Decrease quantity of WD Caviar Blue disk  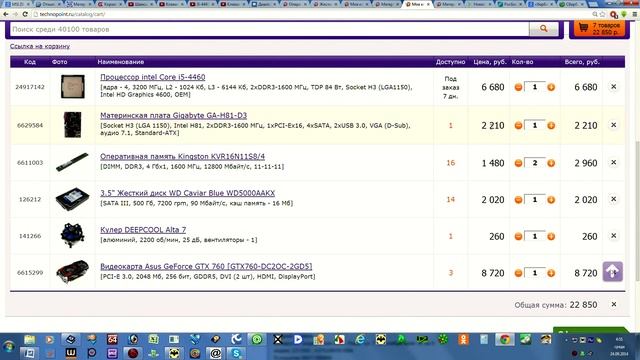518,200
